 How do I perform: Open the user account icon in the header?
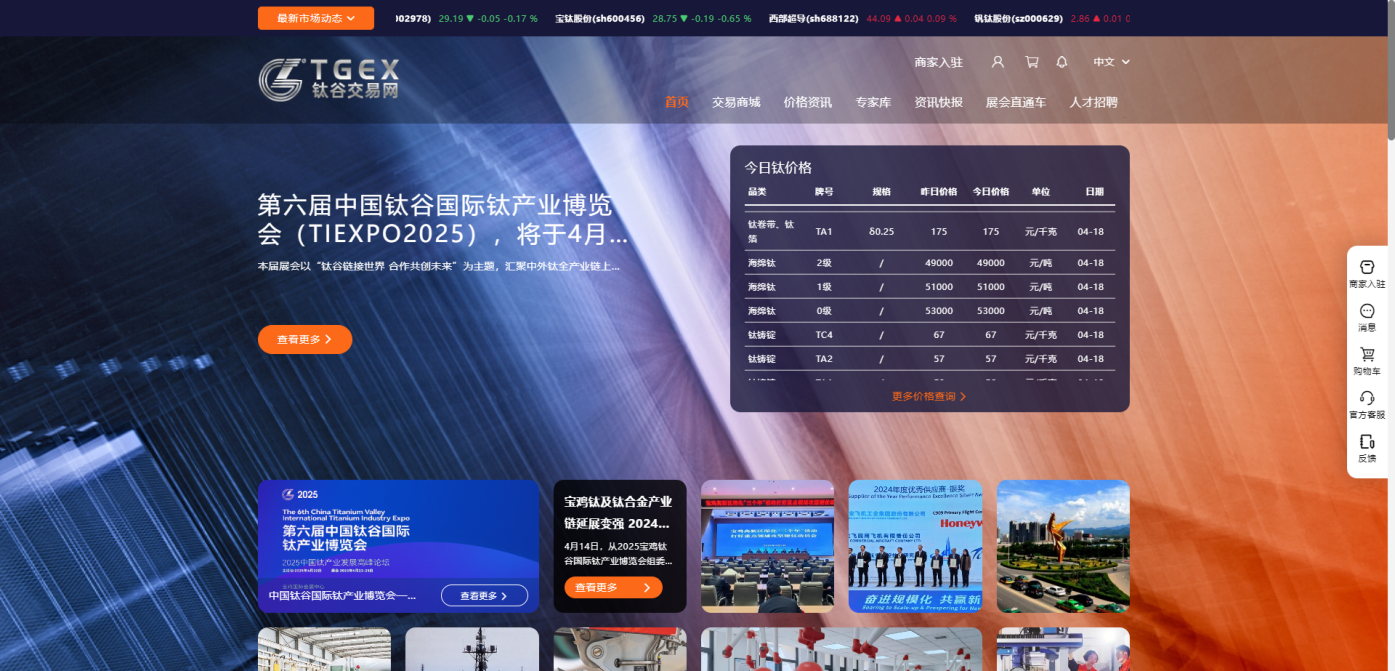coord(997,61)
